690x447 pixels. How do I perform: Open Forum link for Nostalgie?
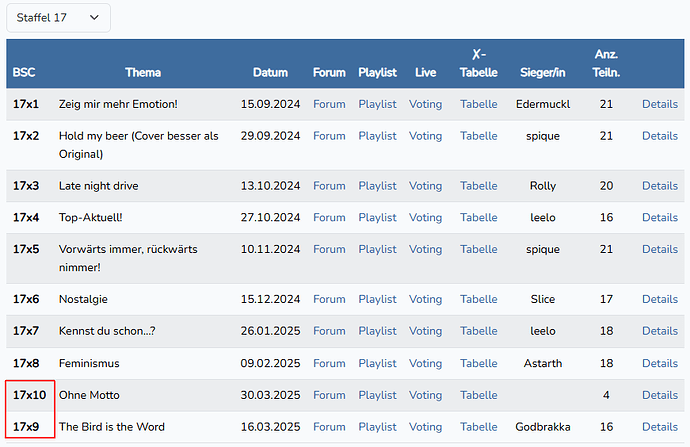tap(329, 300)
